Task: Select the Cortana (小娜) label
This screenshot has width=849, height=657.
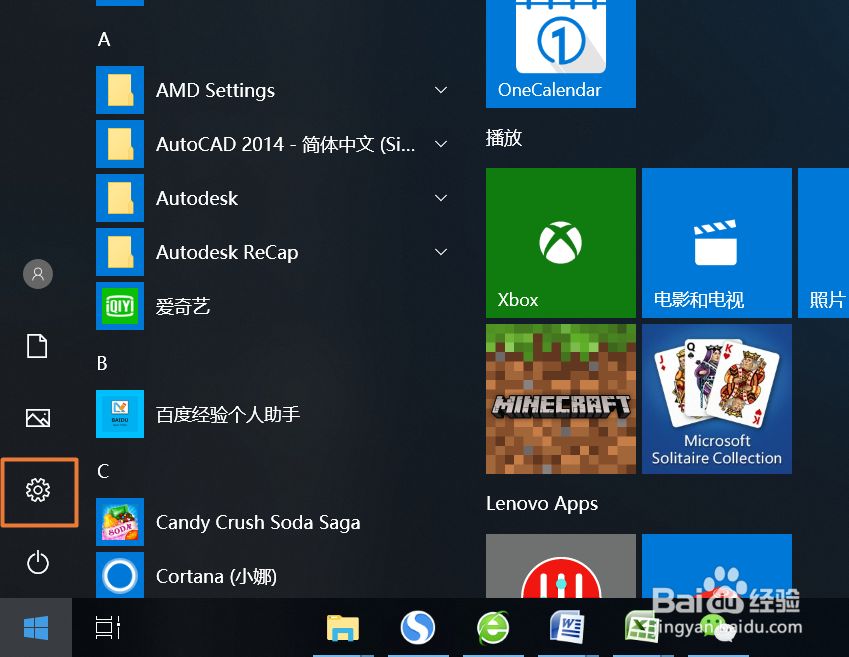Action: pyautogui.click(x=217, y=576)
